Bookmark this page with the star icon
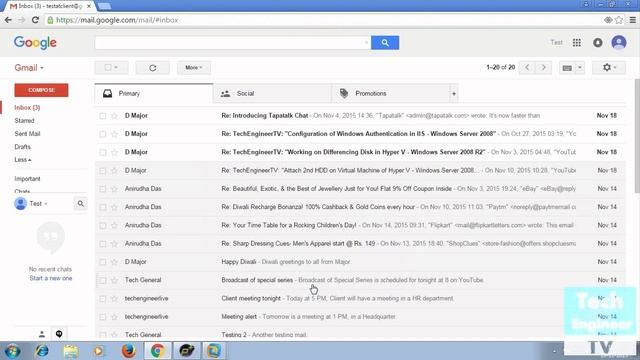The height and width of the screenshot is (360, 640). (x=619, y=20)
